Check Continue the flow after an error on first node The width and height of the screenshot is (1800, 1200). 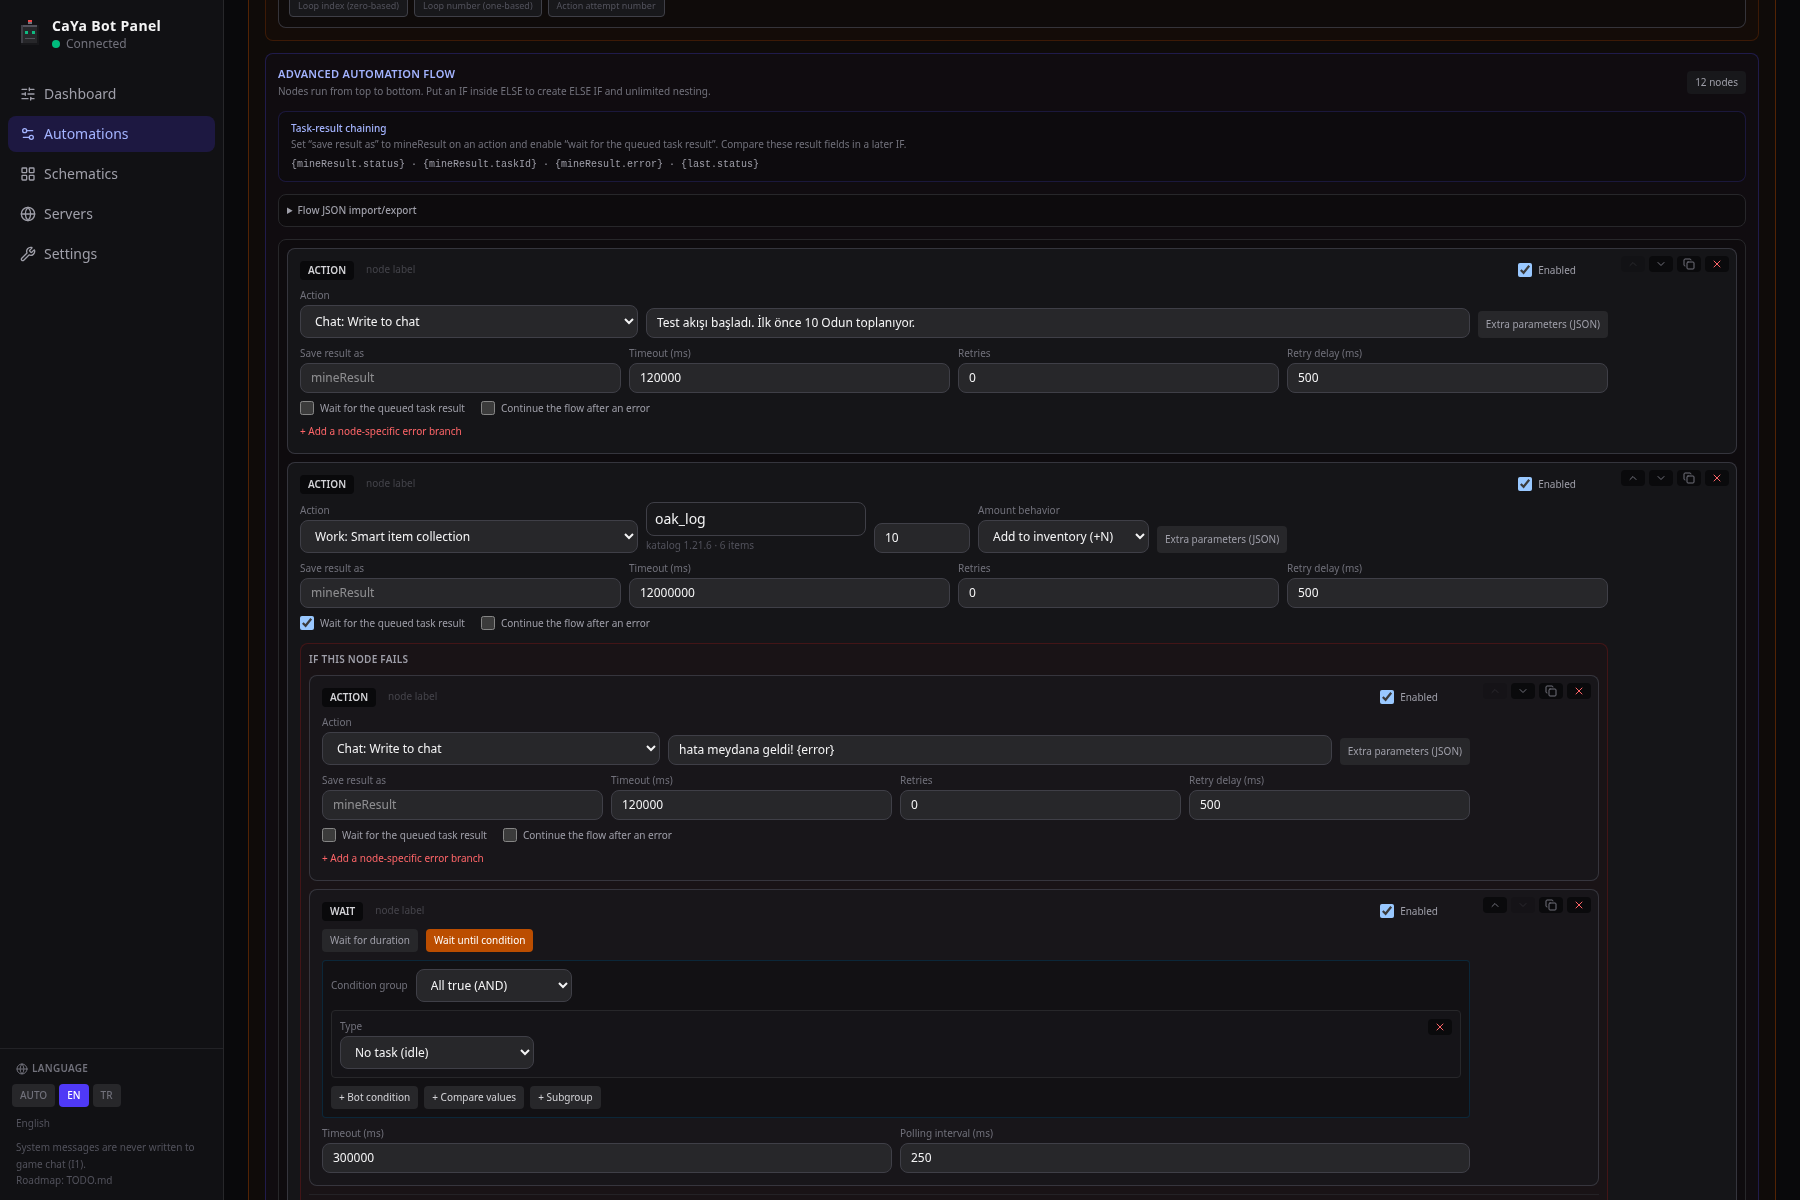(x=488, y=408)
